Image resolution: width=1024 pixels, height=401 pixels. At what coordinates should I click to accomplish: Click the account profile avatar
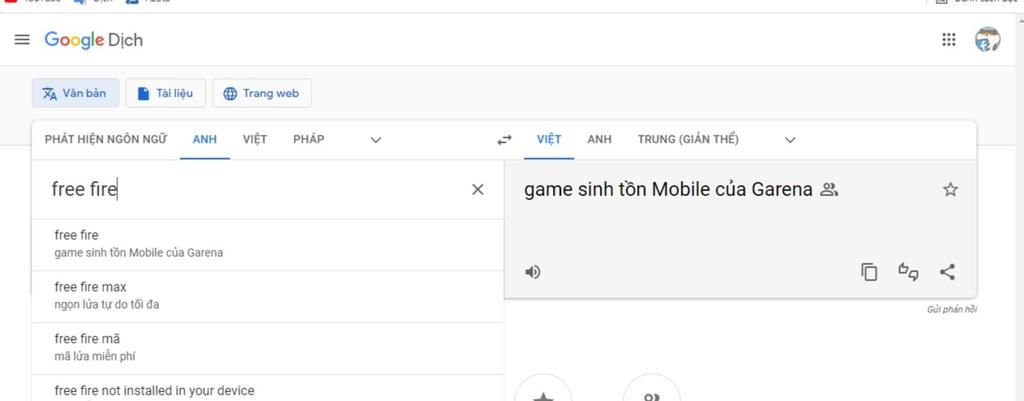pos(987,40)
